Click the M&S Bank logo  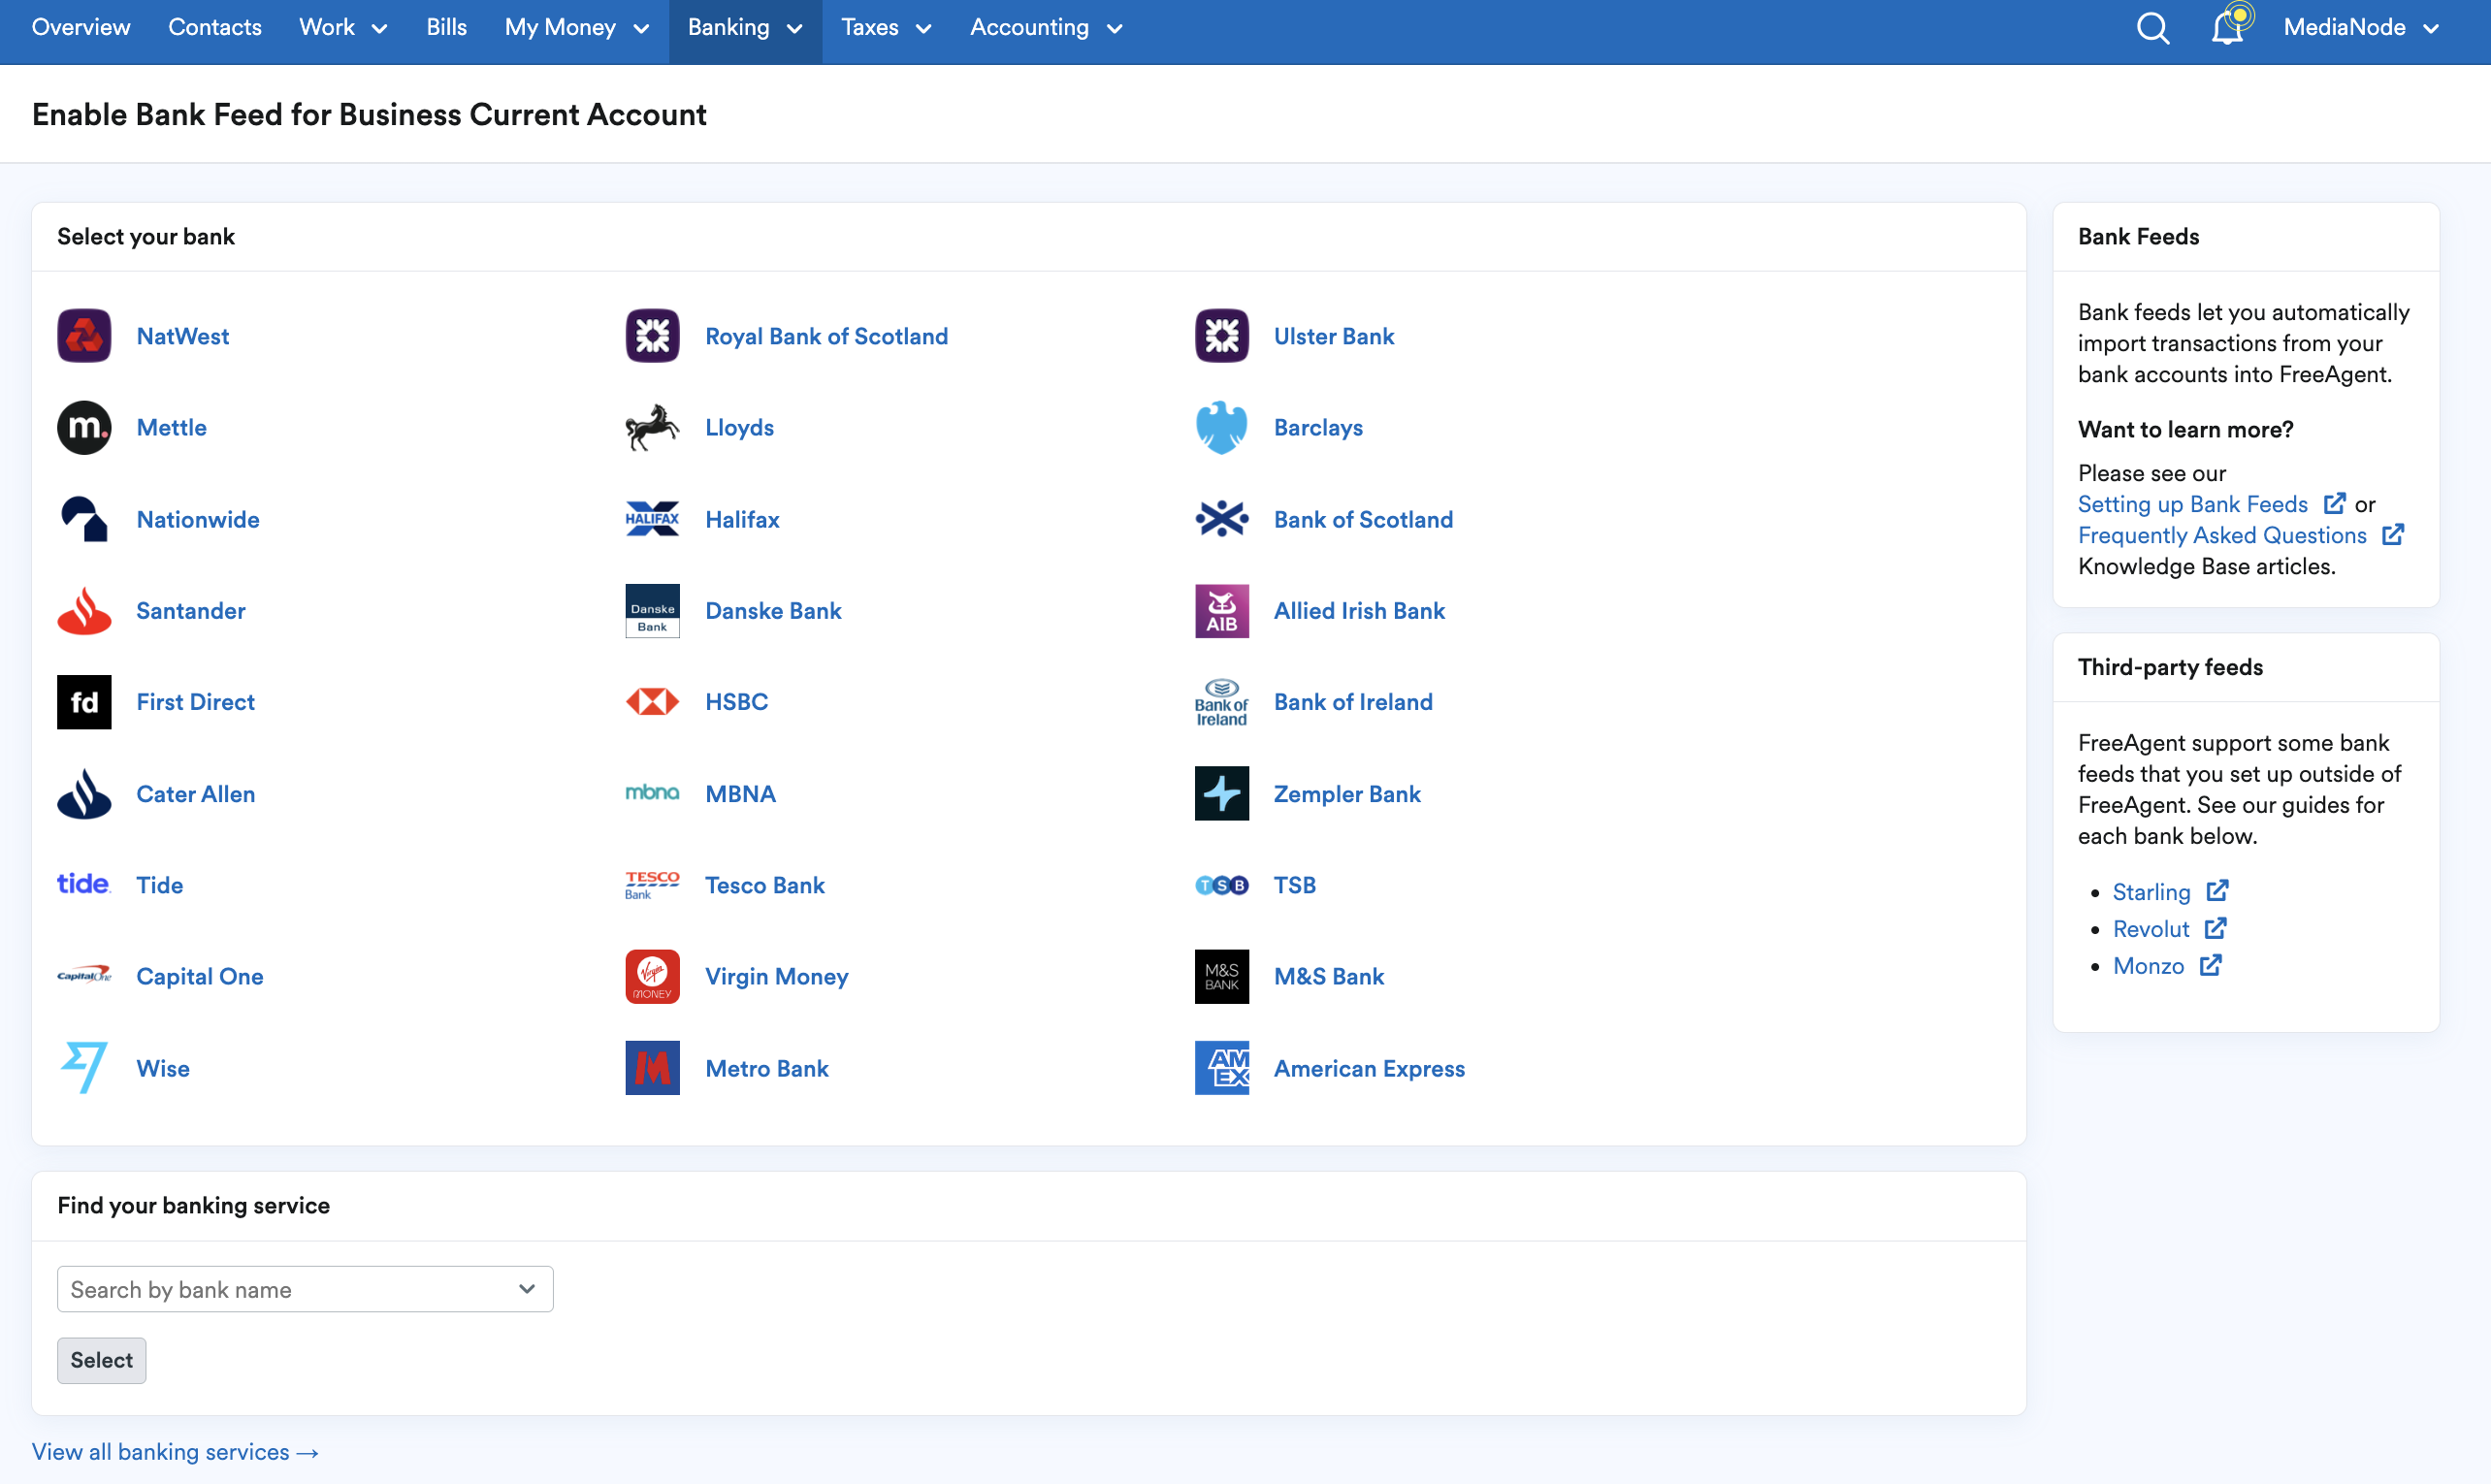[1221, 977]
